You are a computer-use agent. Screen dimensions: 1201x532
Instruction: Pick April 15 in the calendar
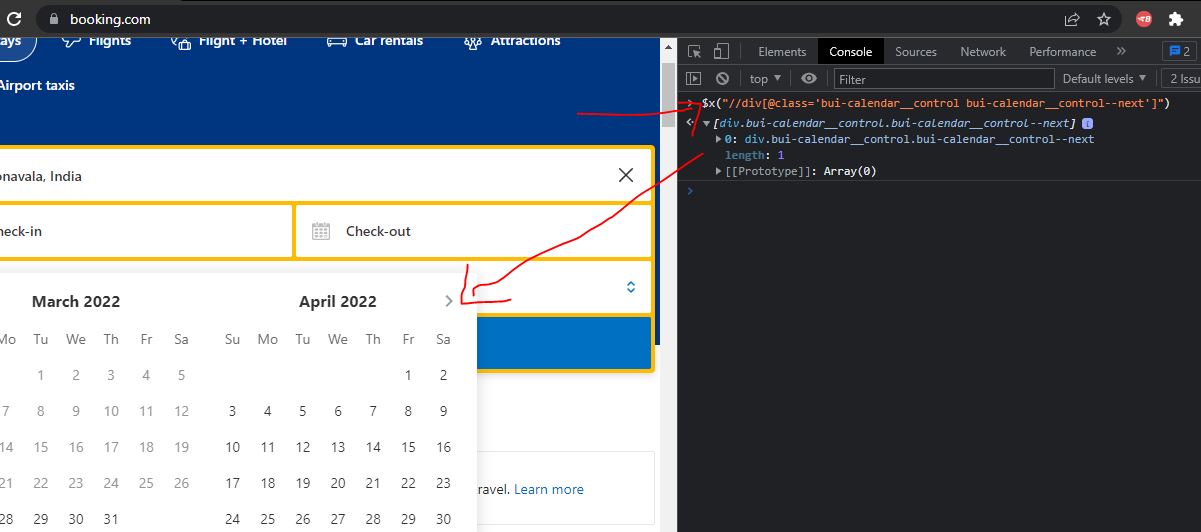pos(408,447)
